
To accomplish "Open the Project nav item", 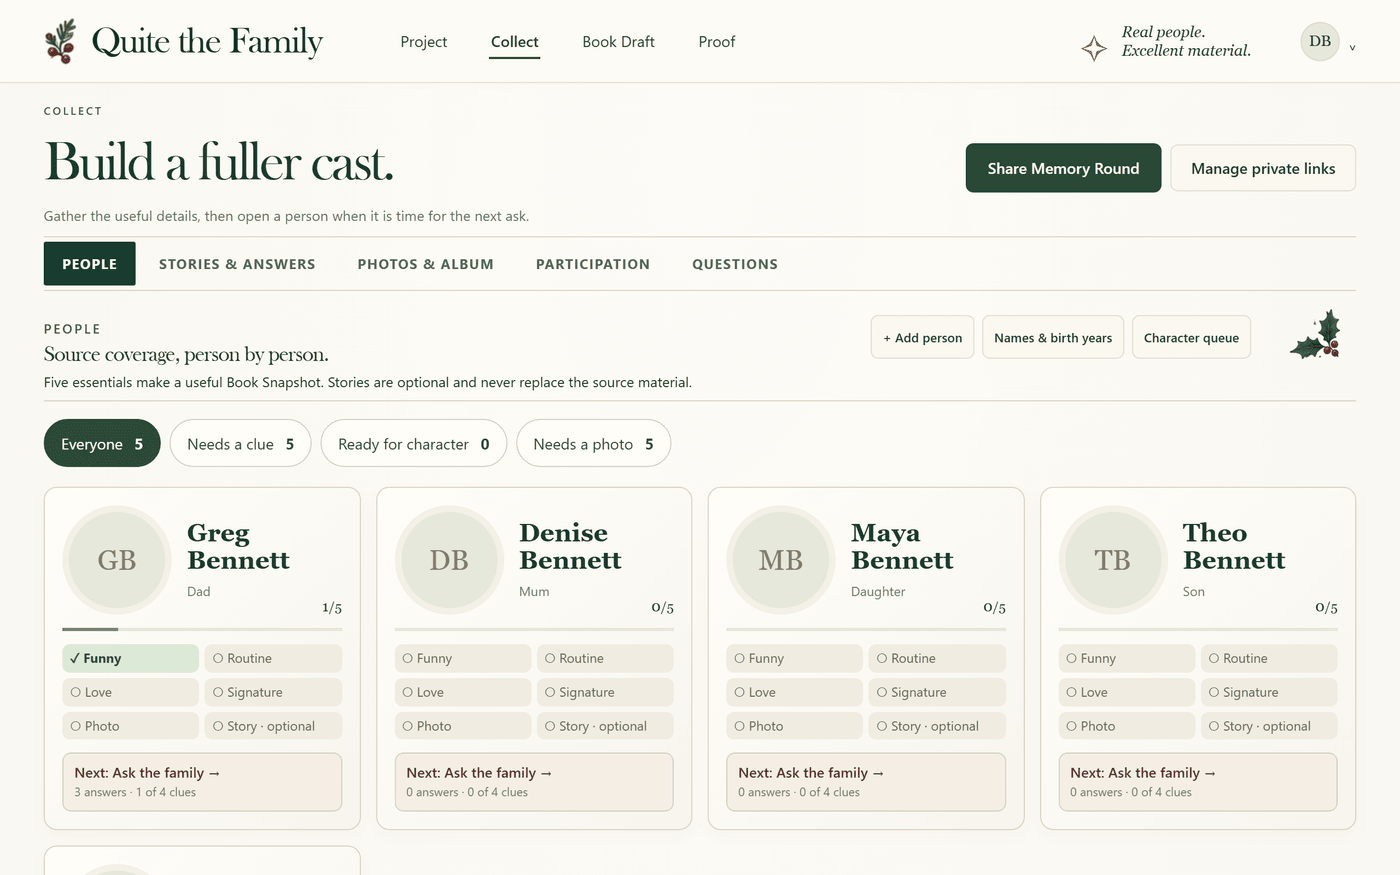I will pyautogui.click(x=424, y=42).
